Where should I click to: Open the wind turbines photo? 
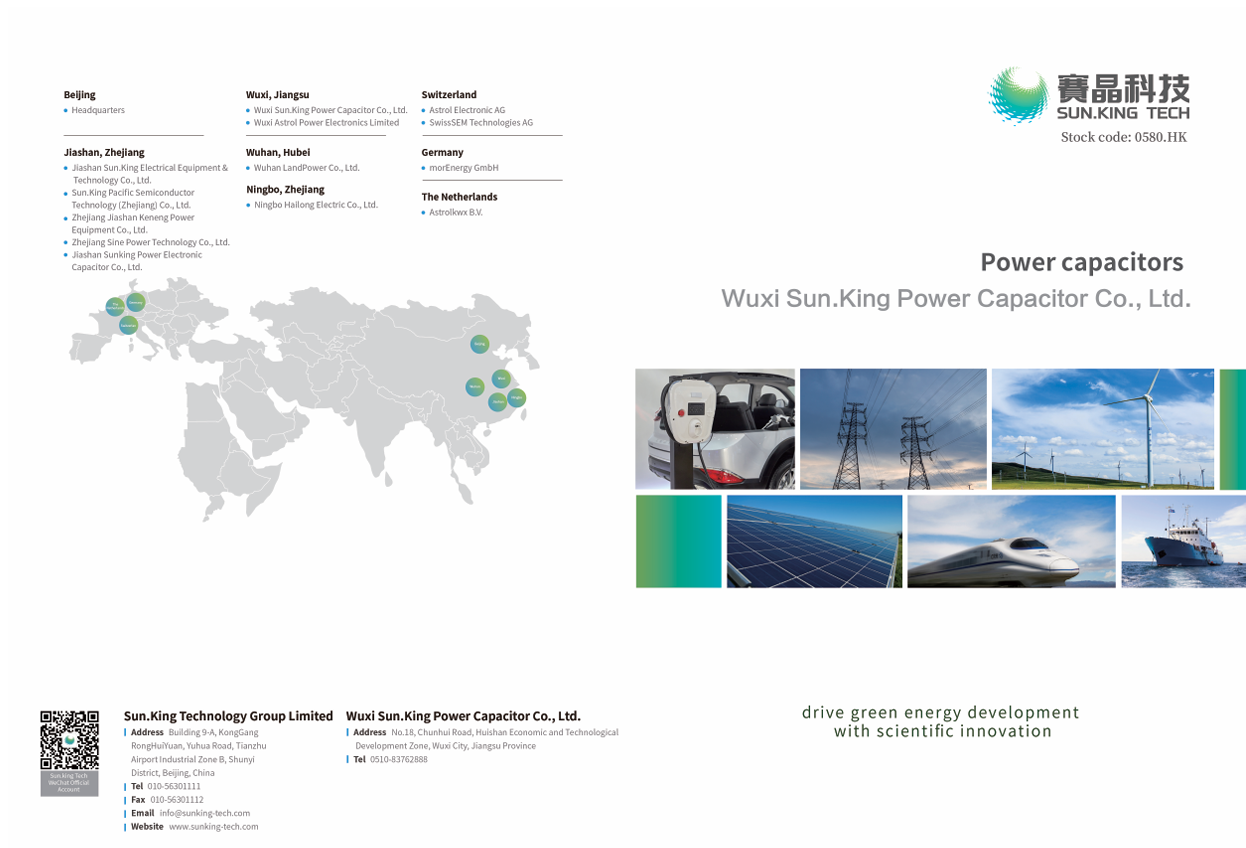1102,429
